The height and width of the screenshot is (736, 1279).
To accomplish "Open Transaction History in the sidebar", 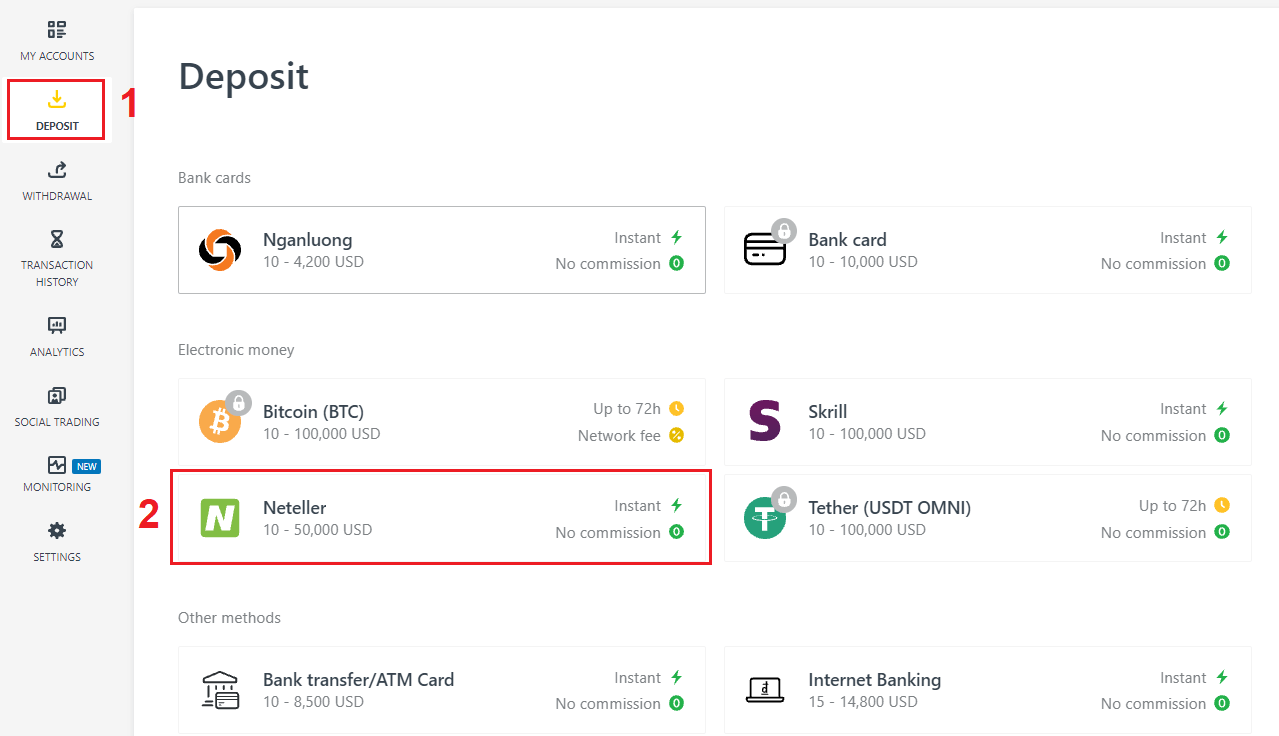I will pyautogui.click(x=57, y=258).
